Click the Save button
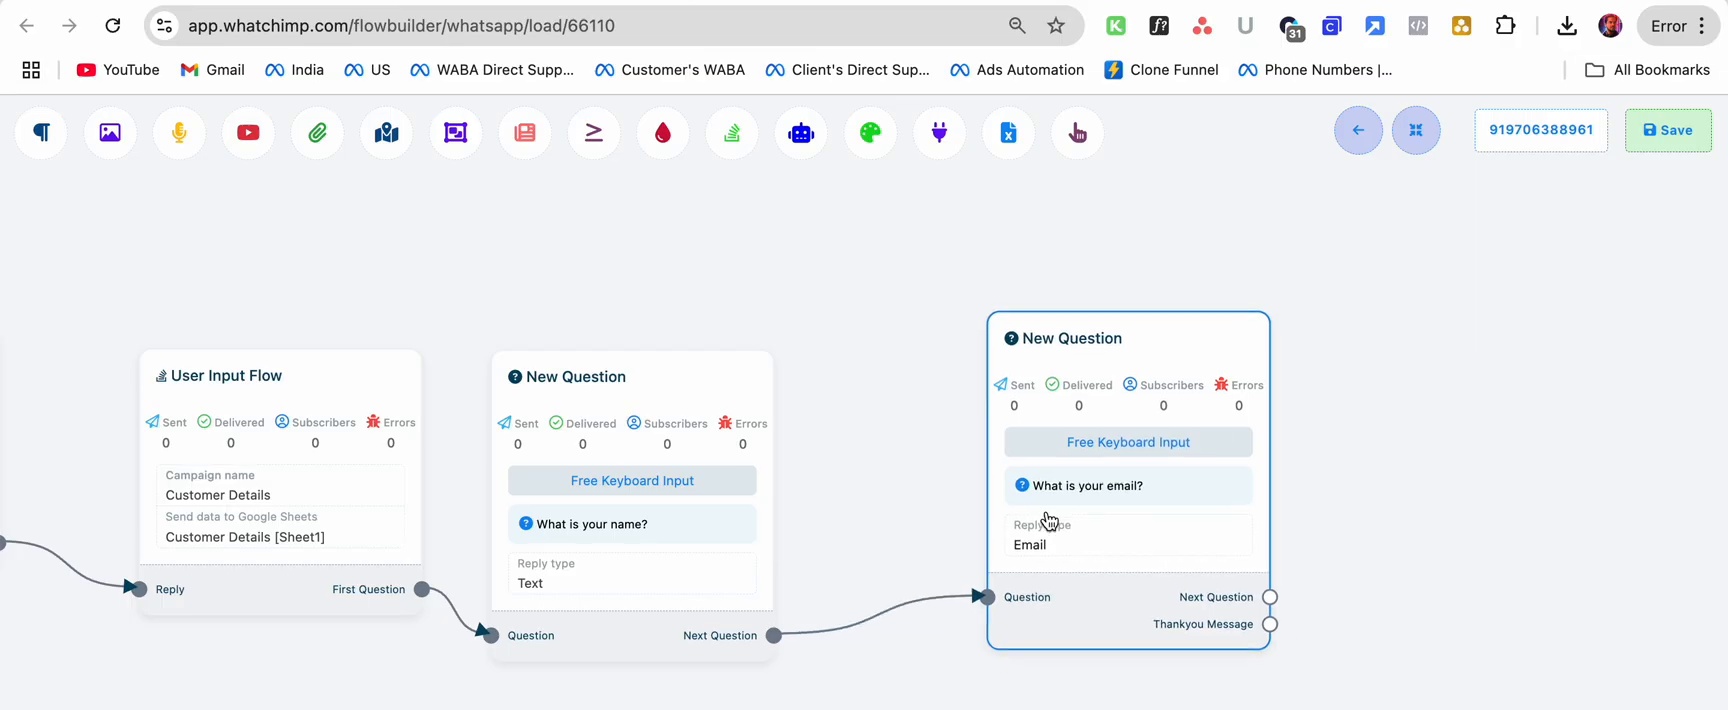The width and height of the screenshot is (1728, 710). (x=1668, y=130)
